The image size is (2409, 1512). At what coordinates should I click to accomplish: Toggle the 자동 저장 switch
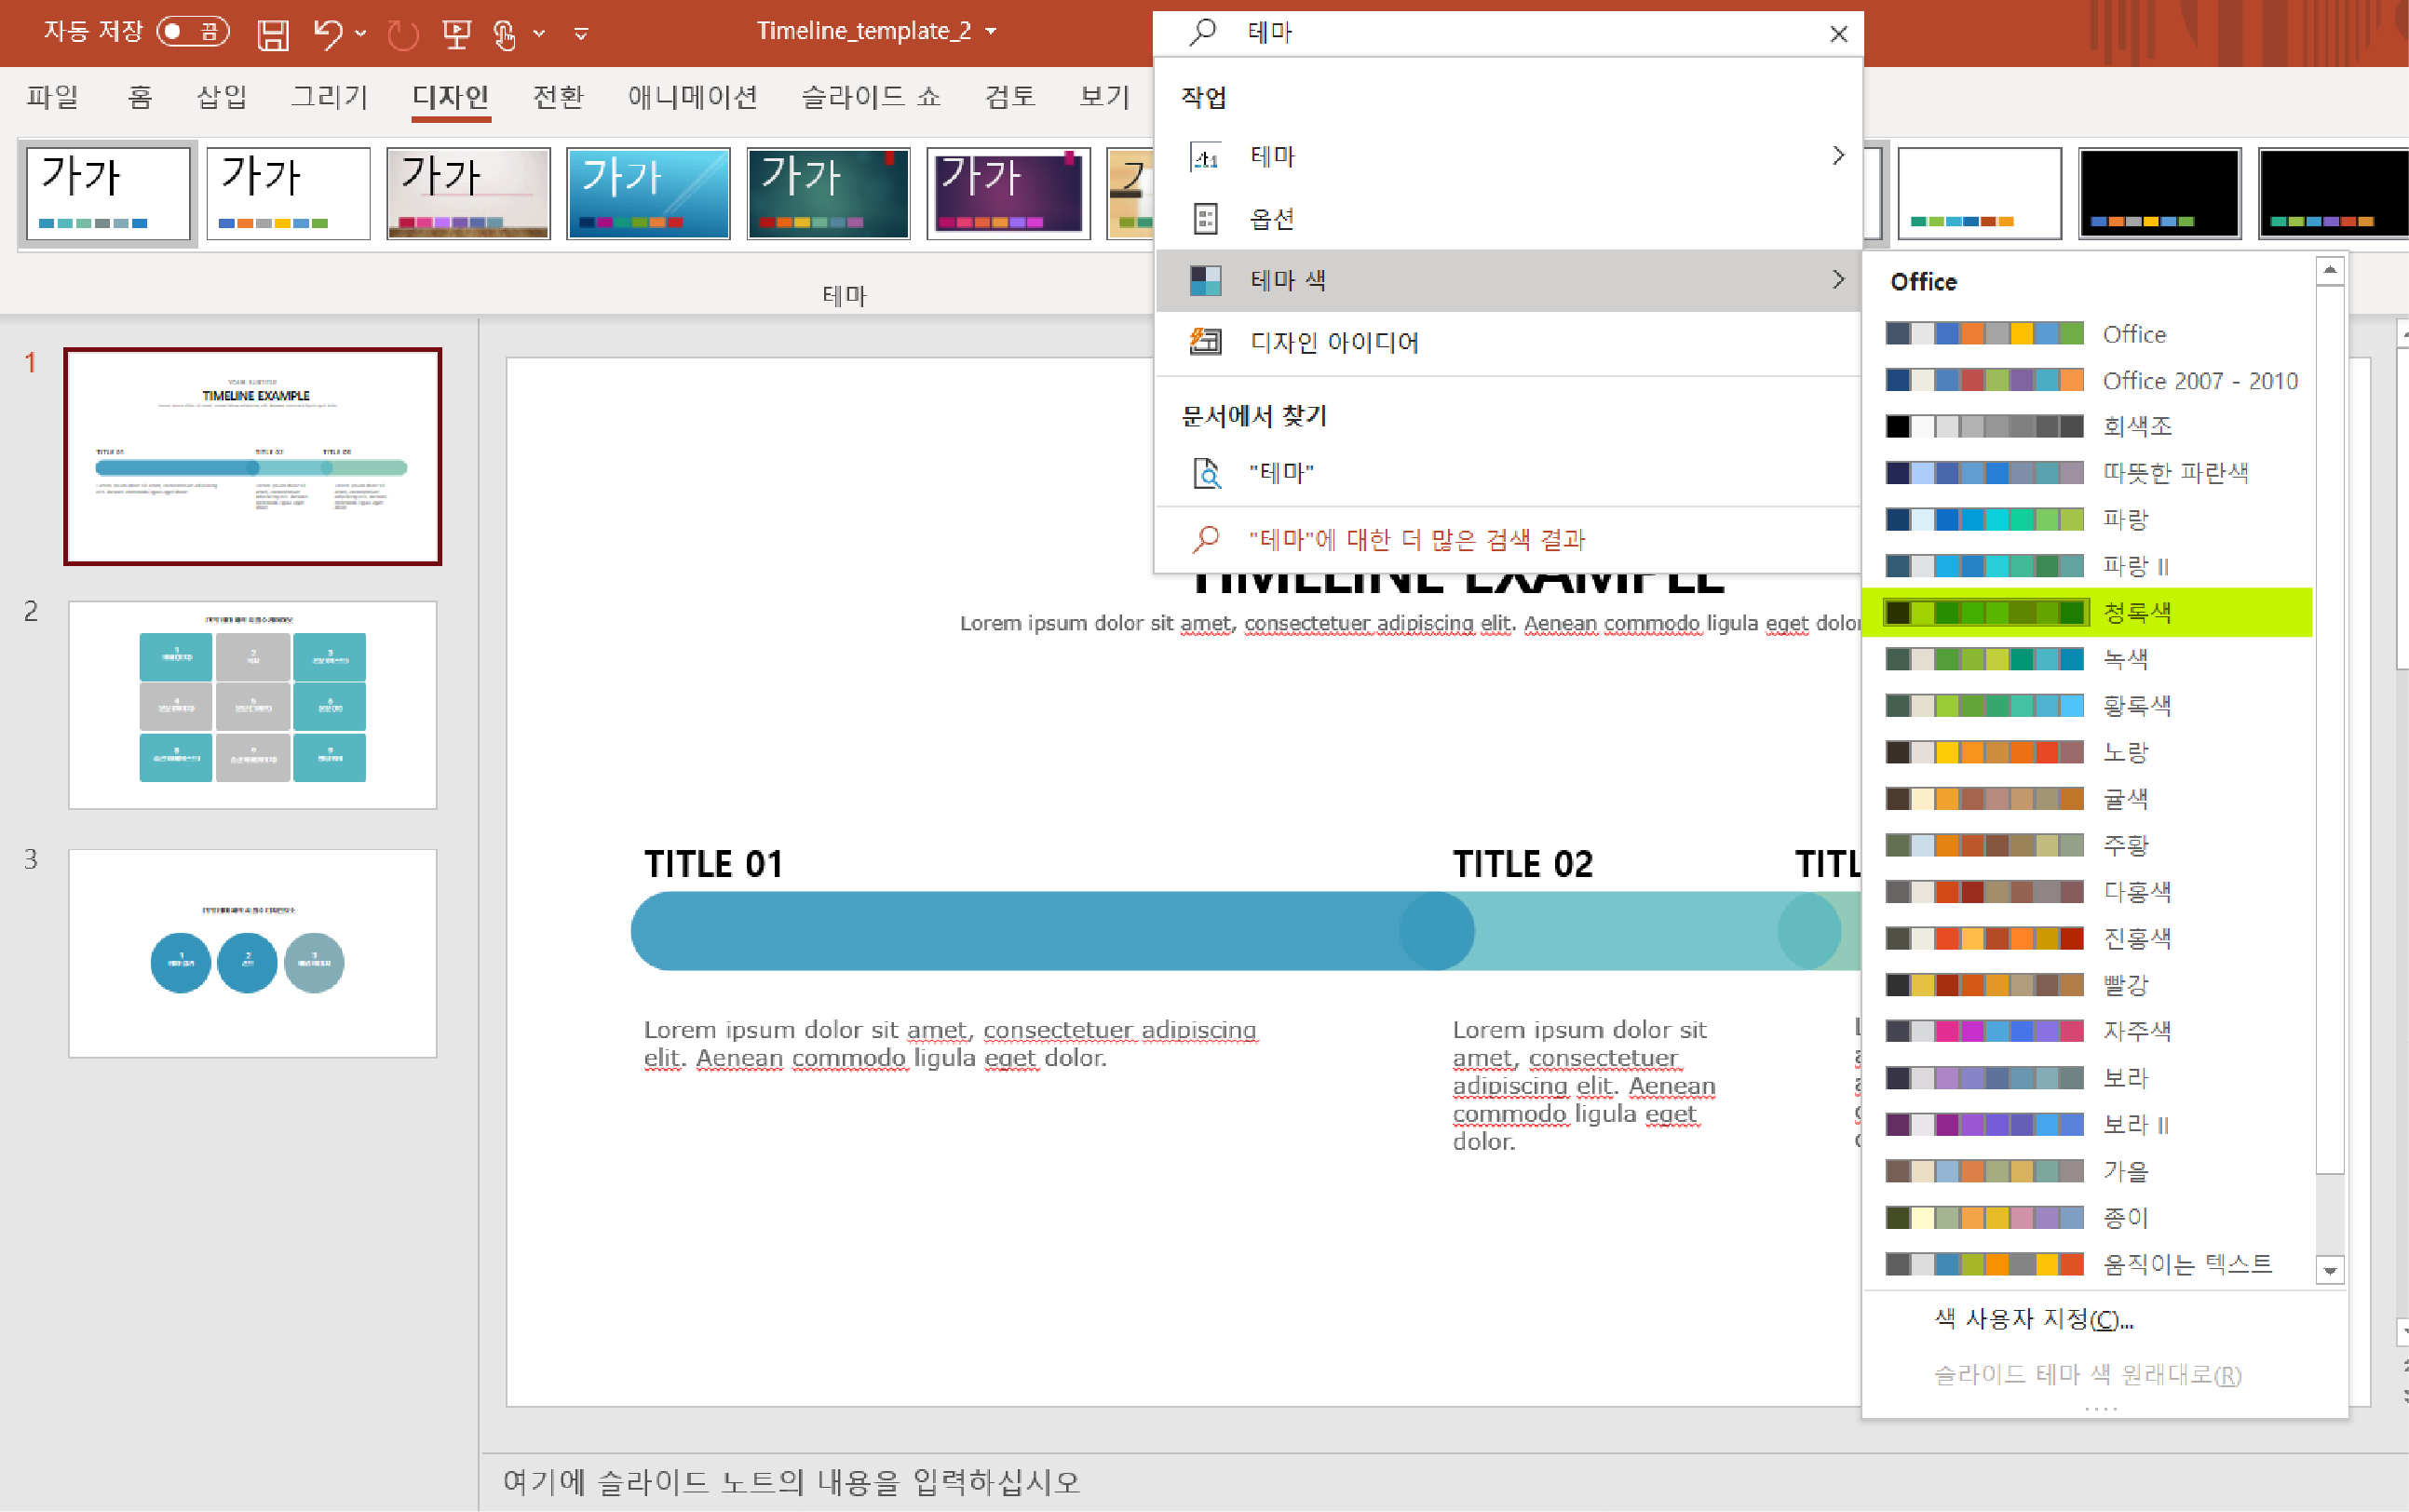[192, 32]
